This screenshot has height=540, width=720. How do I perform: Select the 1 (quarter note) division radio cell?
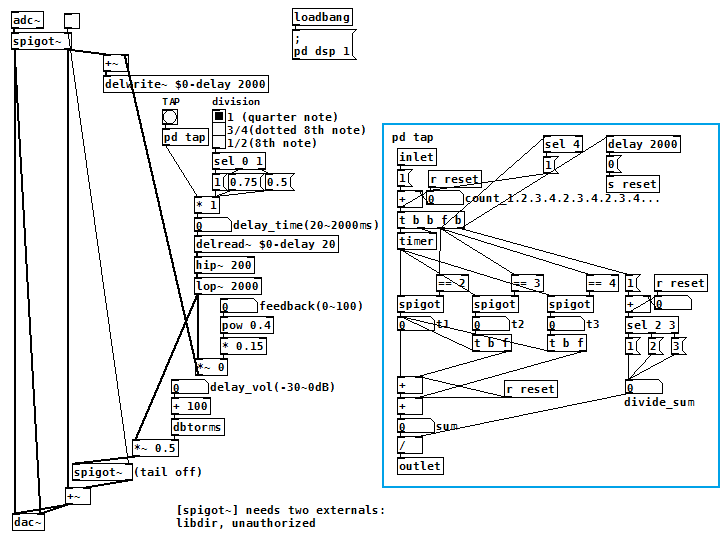tap(219, 116)
